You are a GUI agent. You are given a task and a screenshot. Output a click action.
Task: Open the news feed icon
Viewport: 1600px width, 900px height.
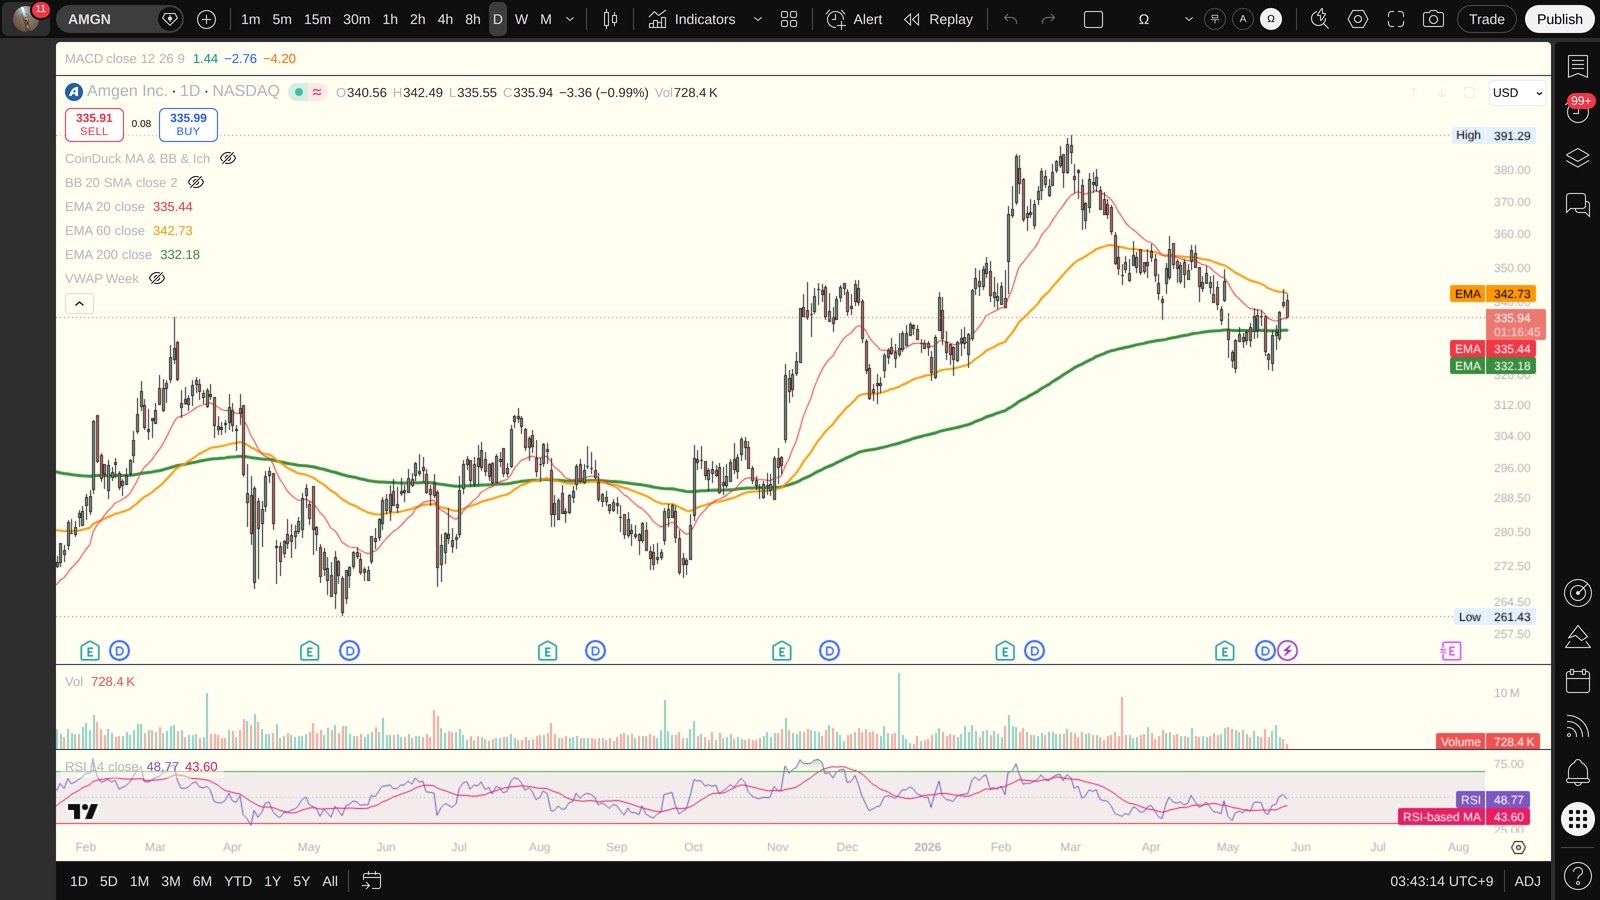(x=1578, y=727)
